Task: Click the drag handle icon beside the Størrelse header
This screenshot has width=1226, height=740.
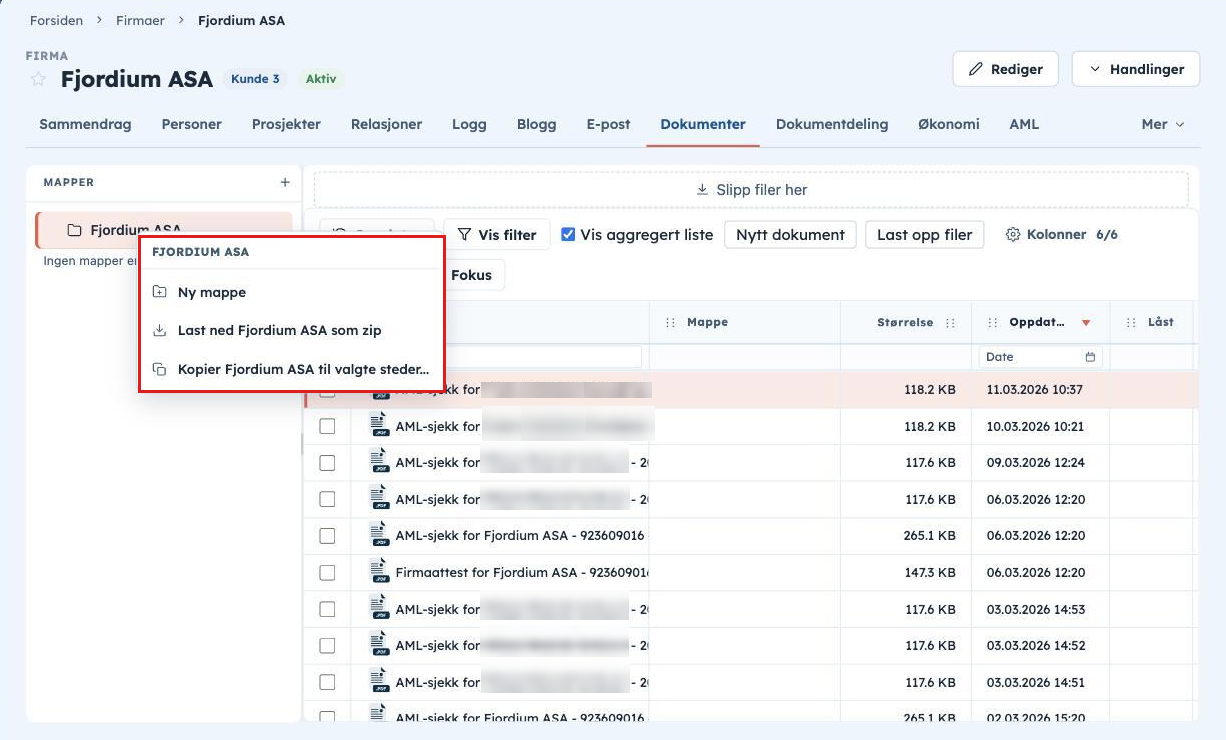Action: pyautogui.click(x=950, y=323)
